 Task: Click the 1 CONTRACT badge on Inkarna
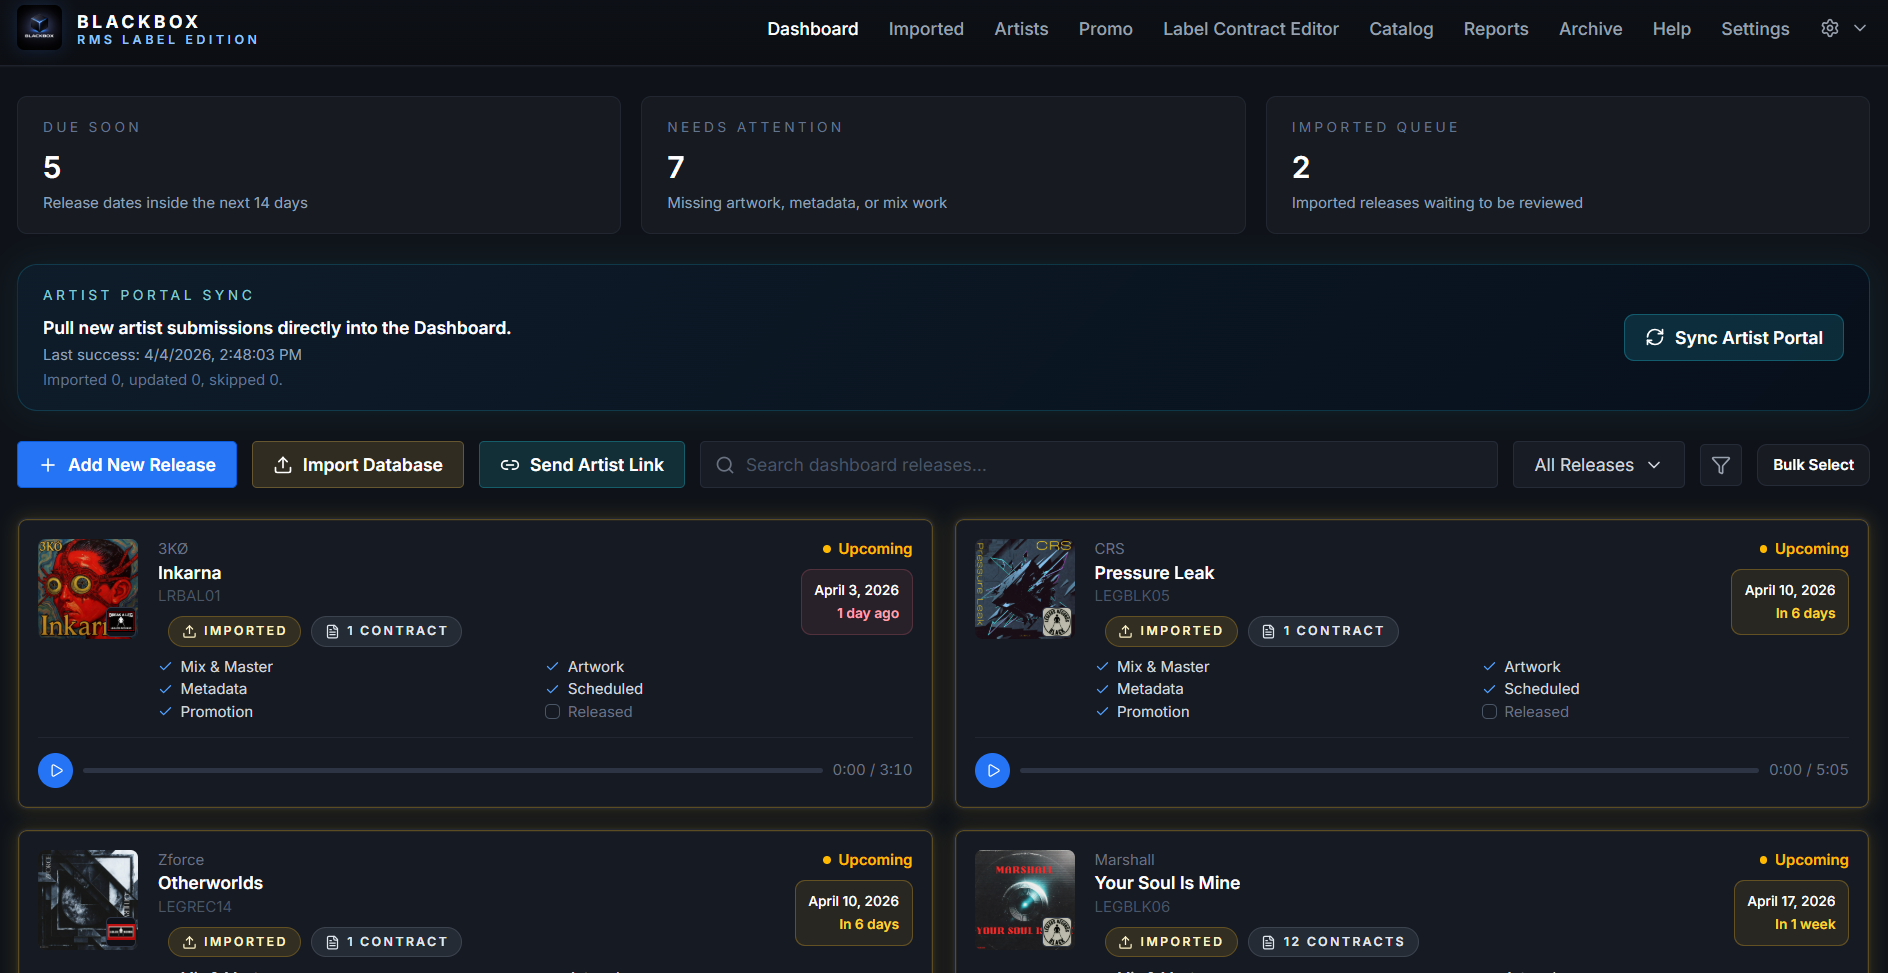[386, 631]
